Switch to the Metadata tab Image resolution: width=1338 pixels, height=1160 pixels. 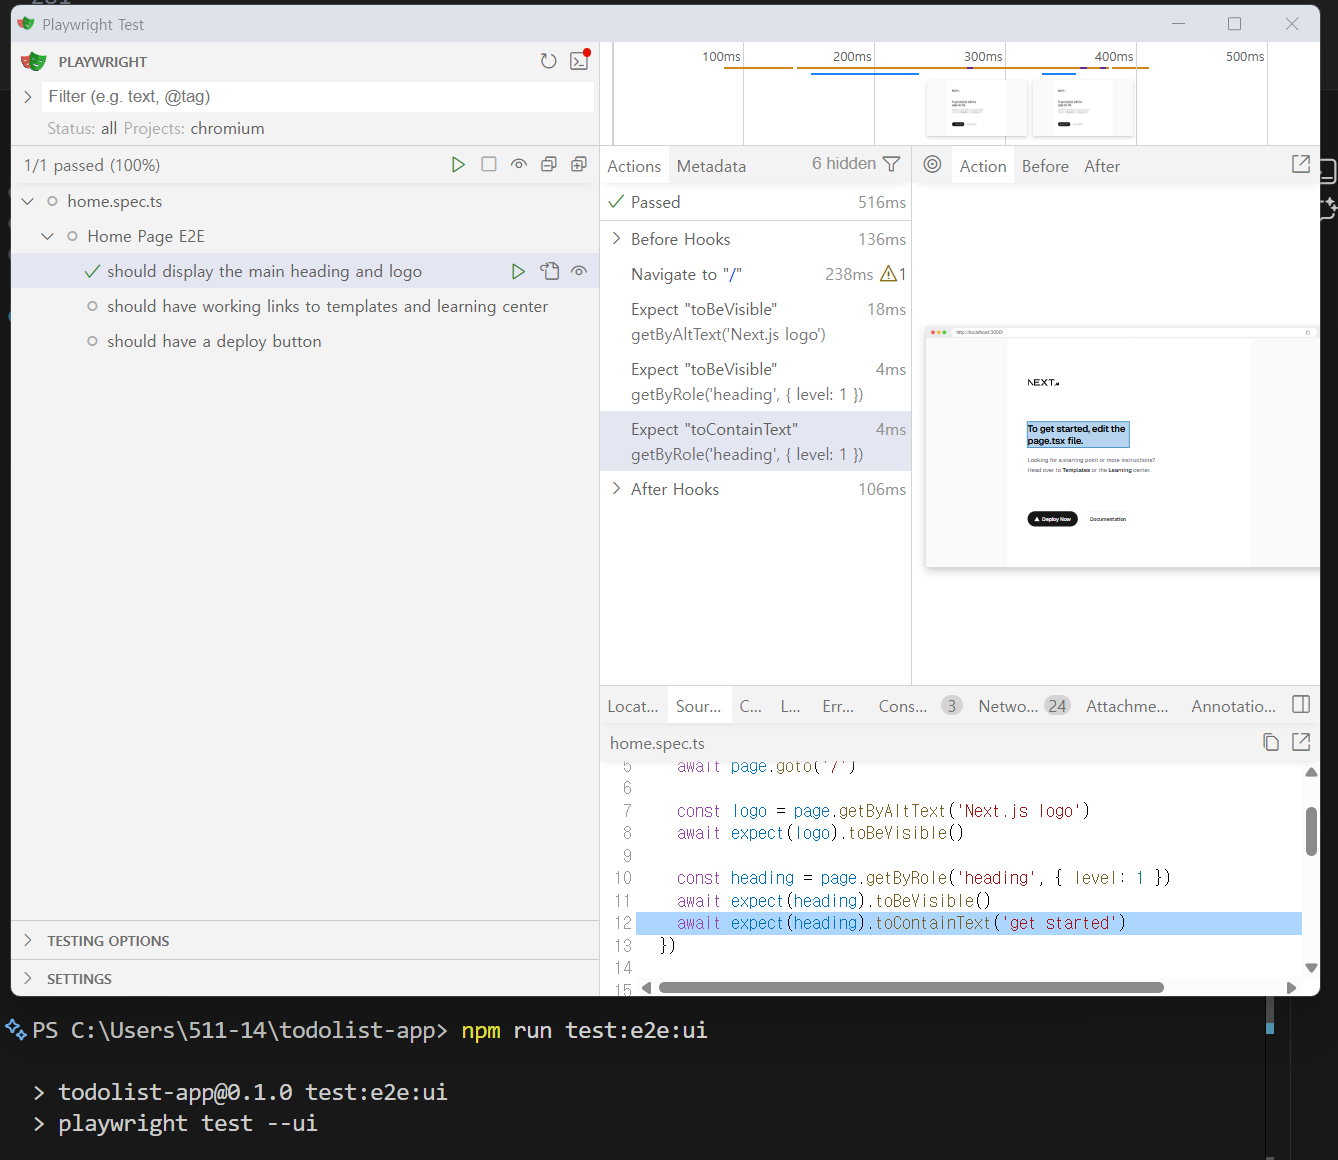[x=711, y=166]
